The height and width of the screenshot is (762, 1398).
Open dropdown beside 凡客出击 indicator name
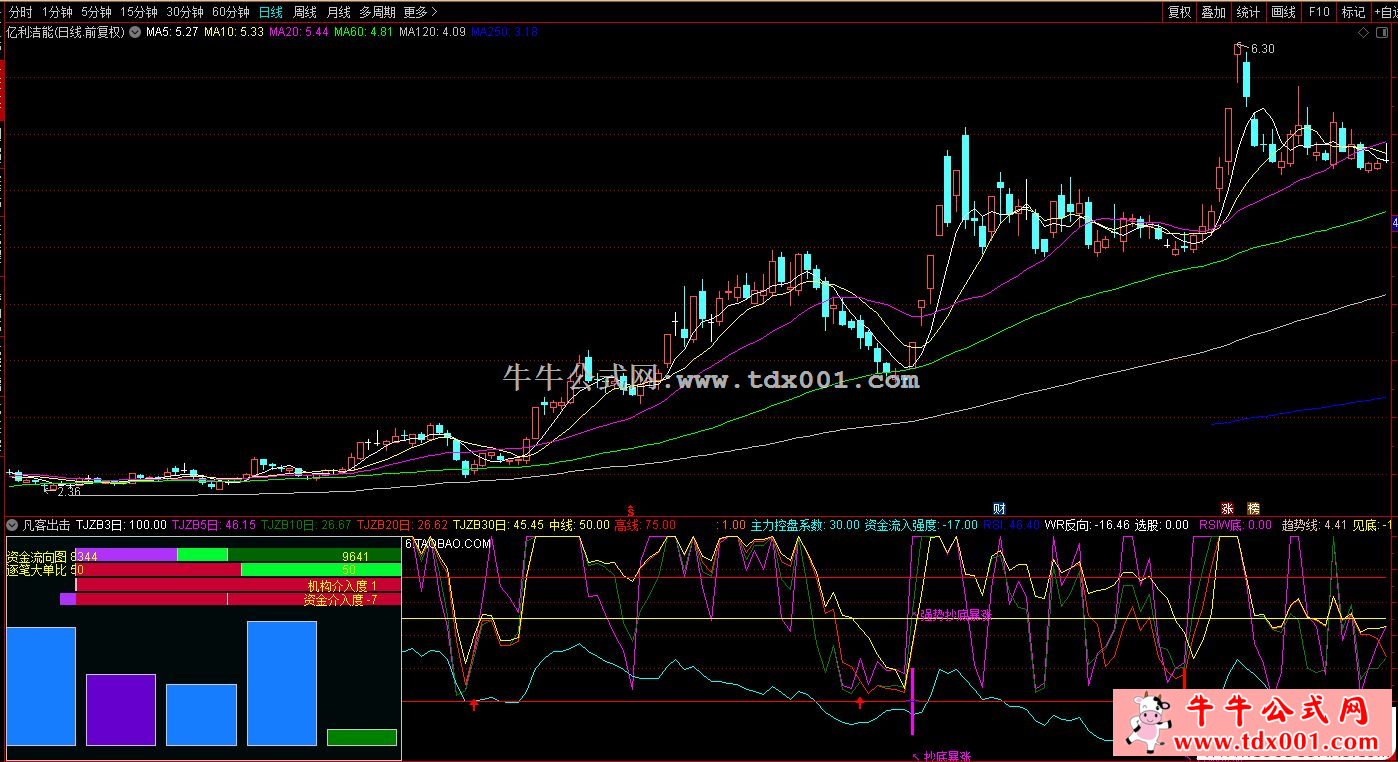(12, 524)
